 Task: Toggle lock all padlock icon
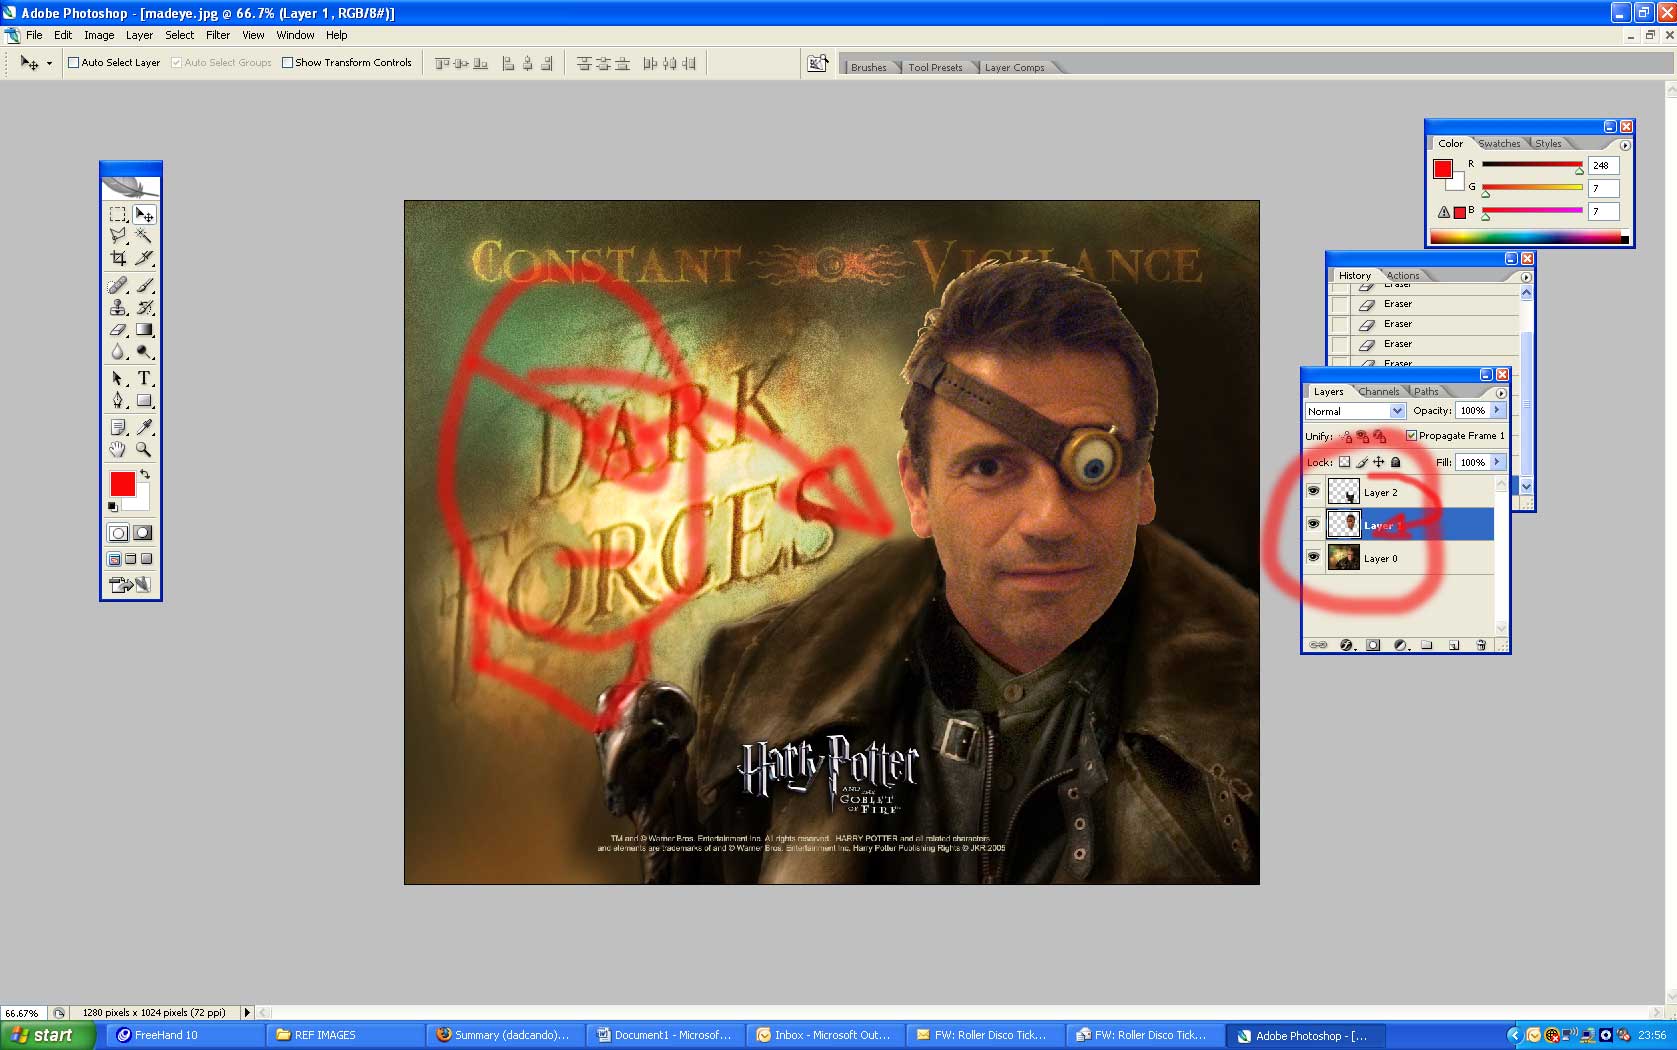coord(1396,462)
